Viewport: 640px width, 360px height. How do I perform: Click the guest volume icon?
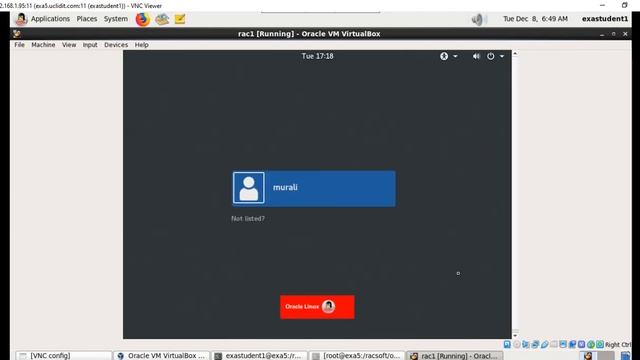[476, 56]
